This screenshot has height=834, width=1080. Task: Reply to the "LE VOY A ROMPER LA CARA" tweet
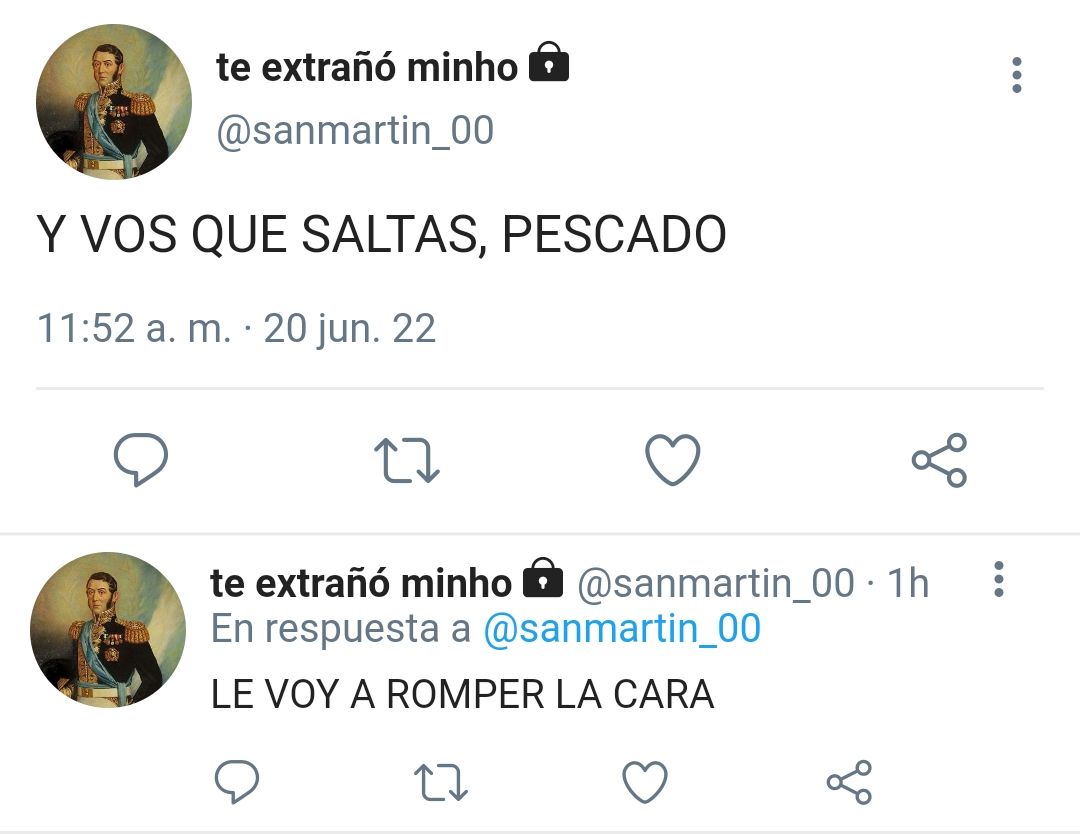(x=237, y=782)
